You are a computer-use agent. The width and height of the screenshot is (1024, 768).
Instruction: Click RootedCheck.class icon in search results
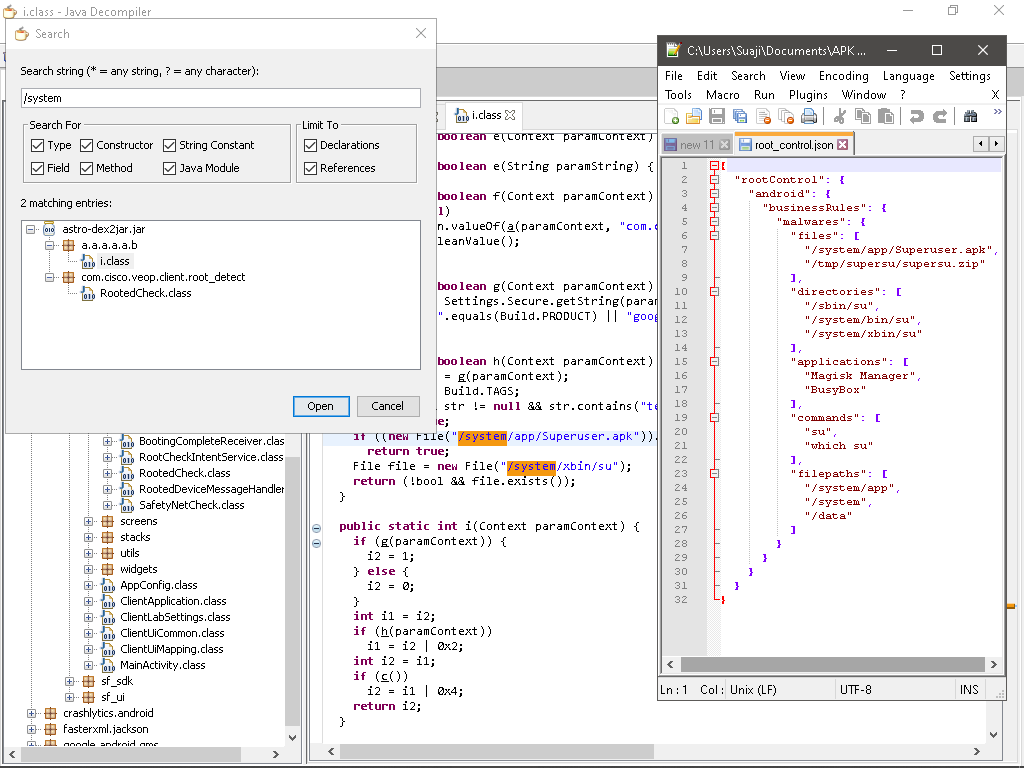coord(88,293)
